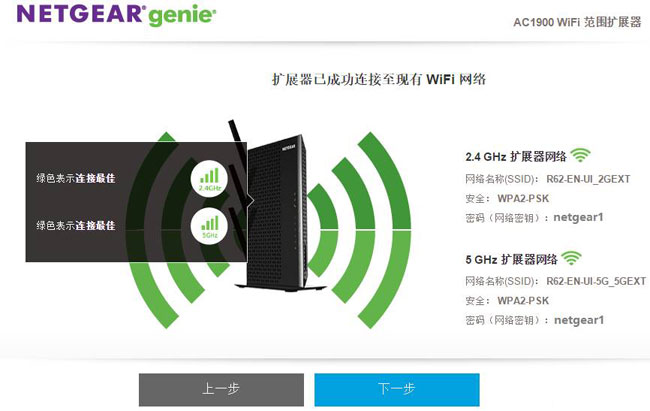Click the 下一步 next button

397,389
